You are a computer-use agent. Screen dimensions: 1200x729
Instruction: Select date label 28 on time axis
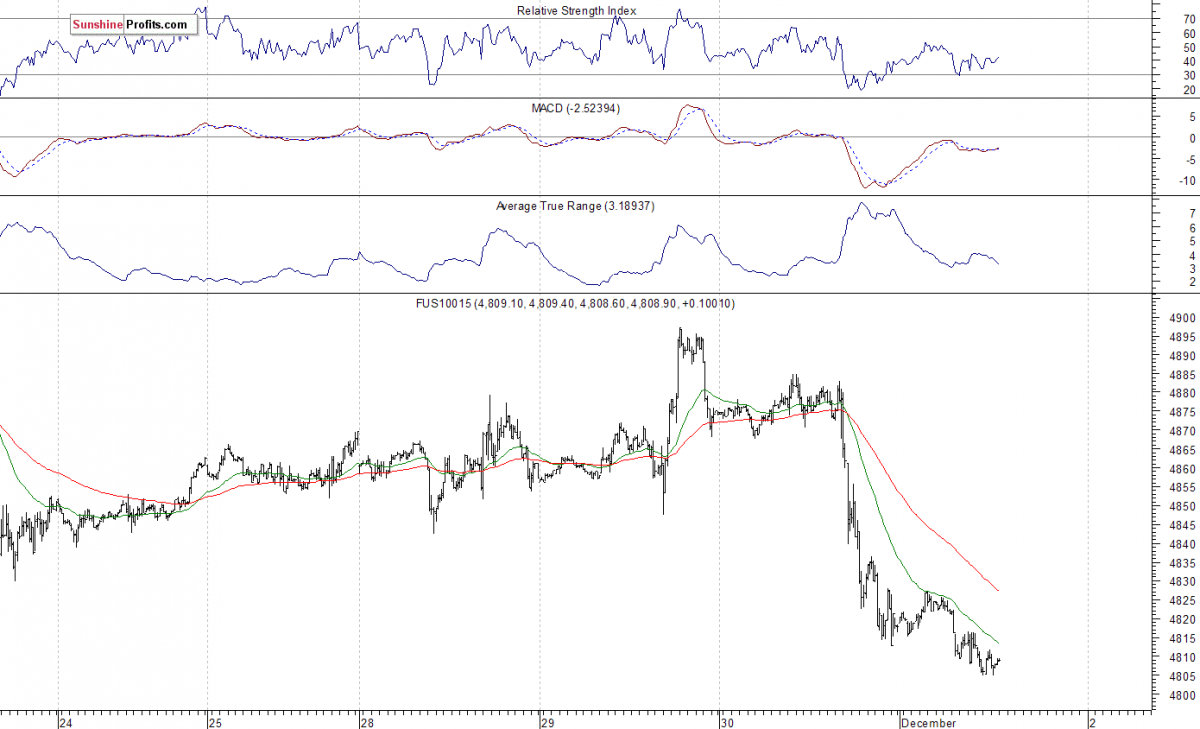[368, 721]
